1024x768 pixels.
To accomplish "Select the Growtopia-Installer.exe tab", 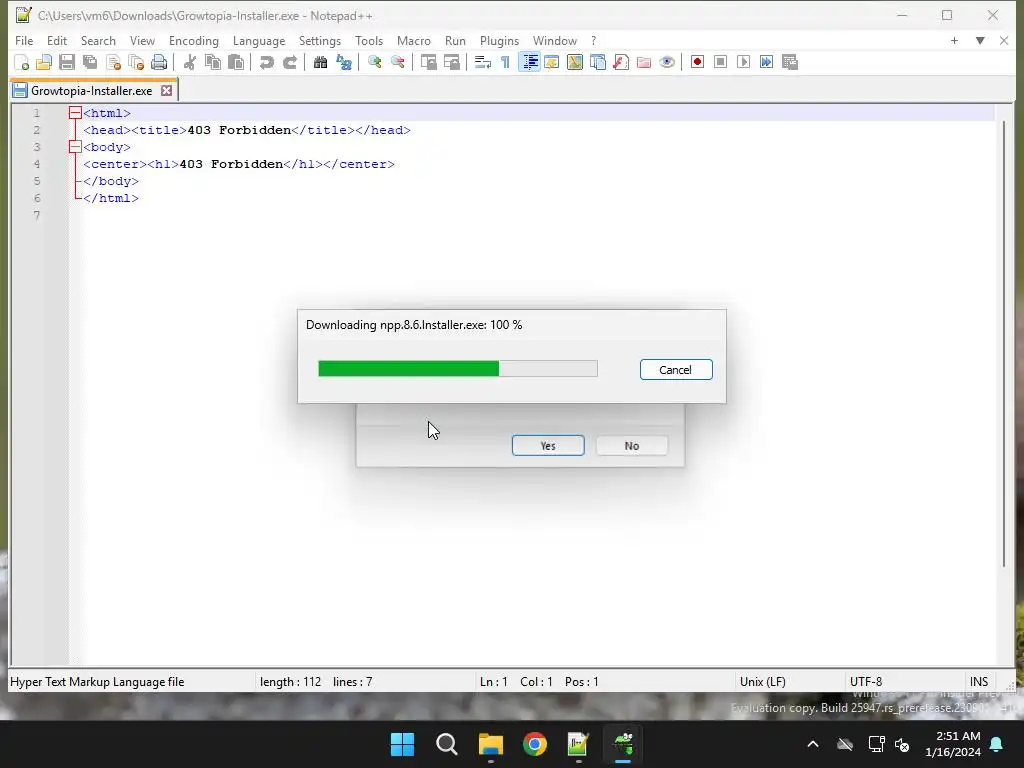I will tap(91, 91).
